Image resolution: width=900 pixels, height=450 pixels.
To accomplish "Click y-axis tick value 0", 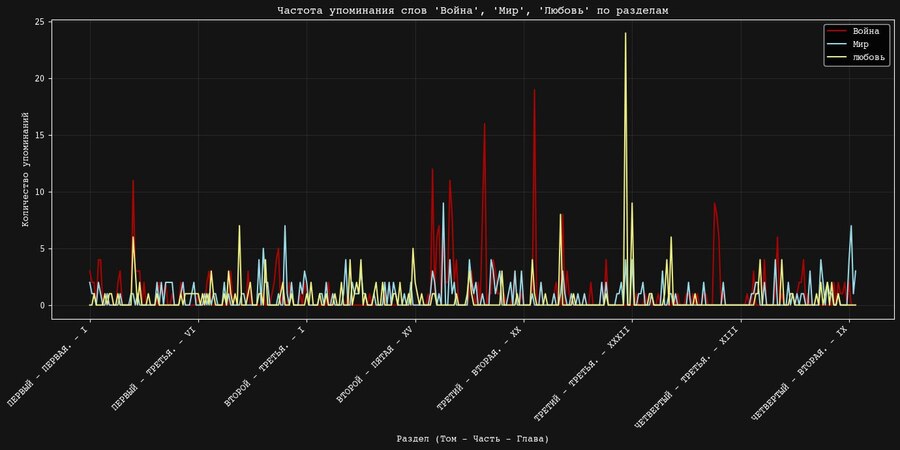I will (x=43, y=306).
